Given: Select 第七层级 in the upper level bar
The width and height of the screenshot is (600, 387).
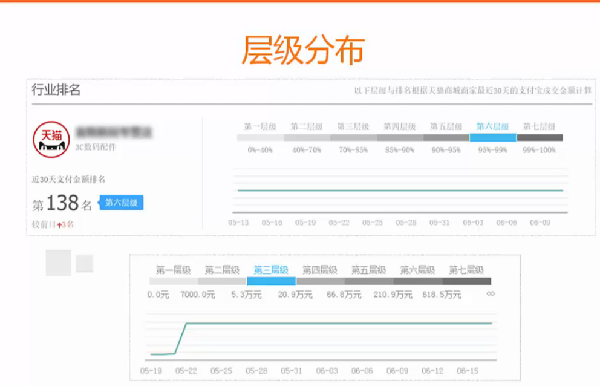Looking at the screenshot, I should pyautogui.click(x=539, y=126).
